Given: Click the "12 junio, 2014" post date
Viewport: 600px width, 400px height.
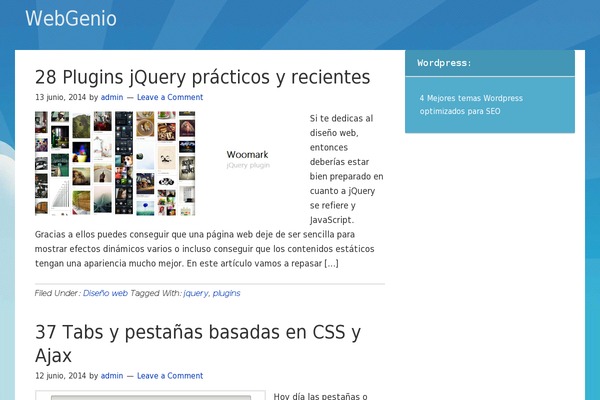Looking at the screenshot, I should coord(60,376).
